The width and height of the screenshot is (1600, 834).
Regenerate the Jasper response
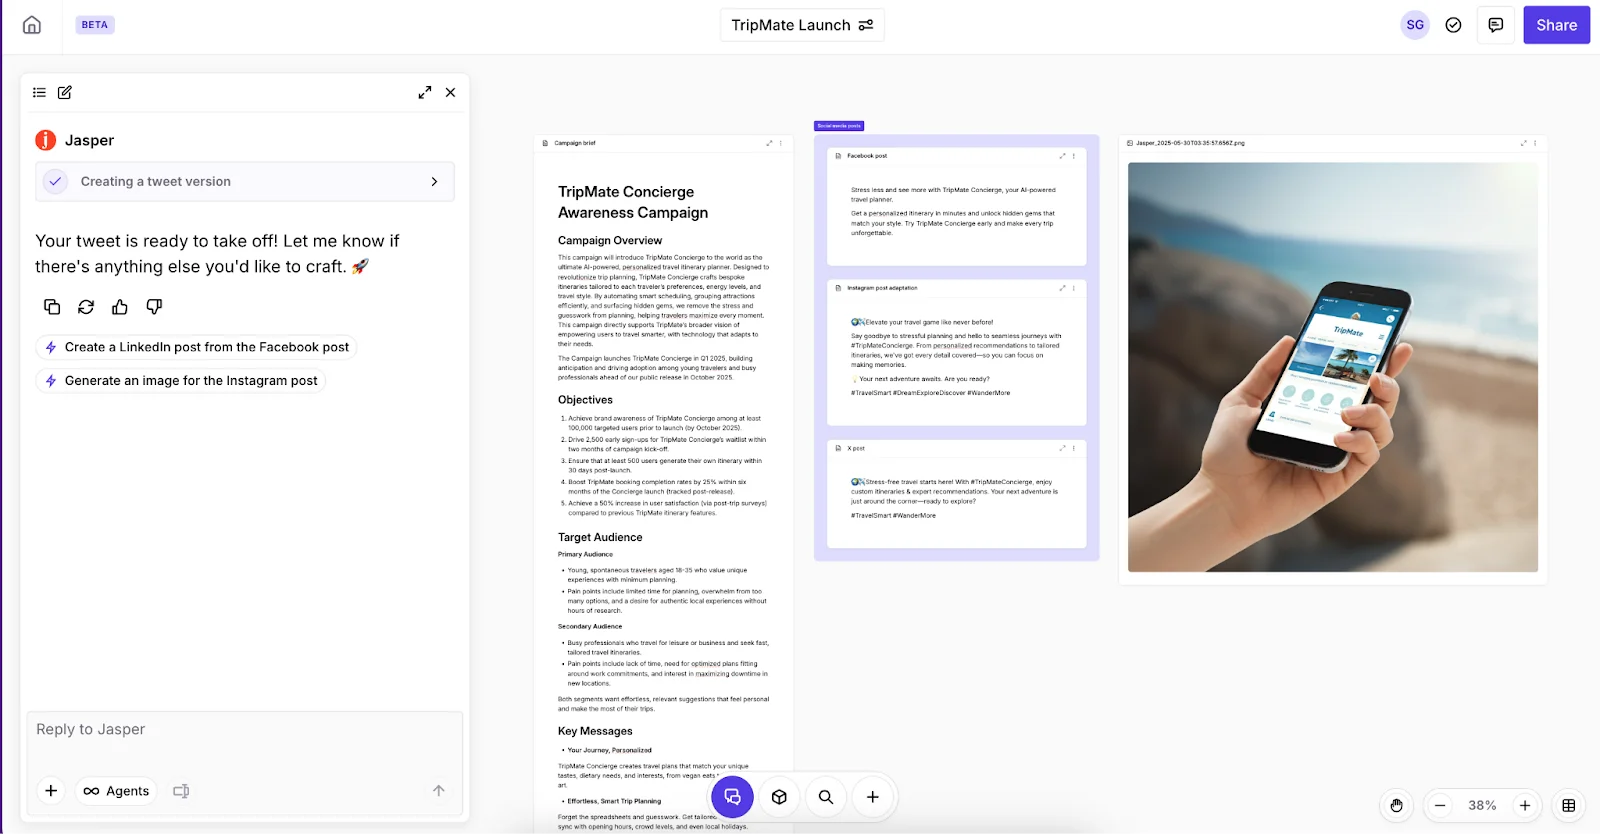[x=86, y=307]
